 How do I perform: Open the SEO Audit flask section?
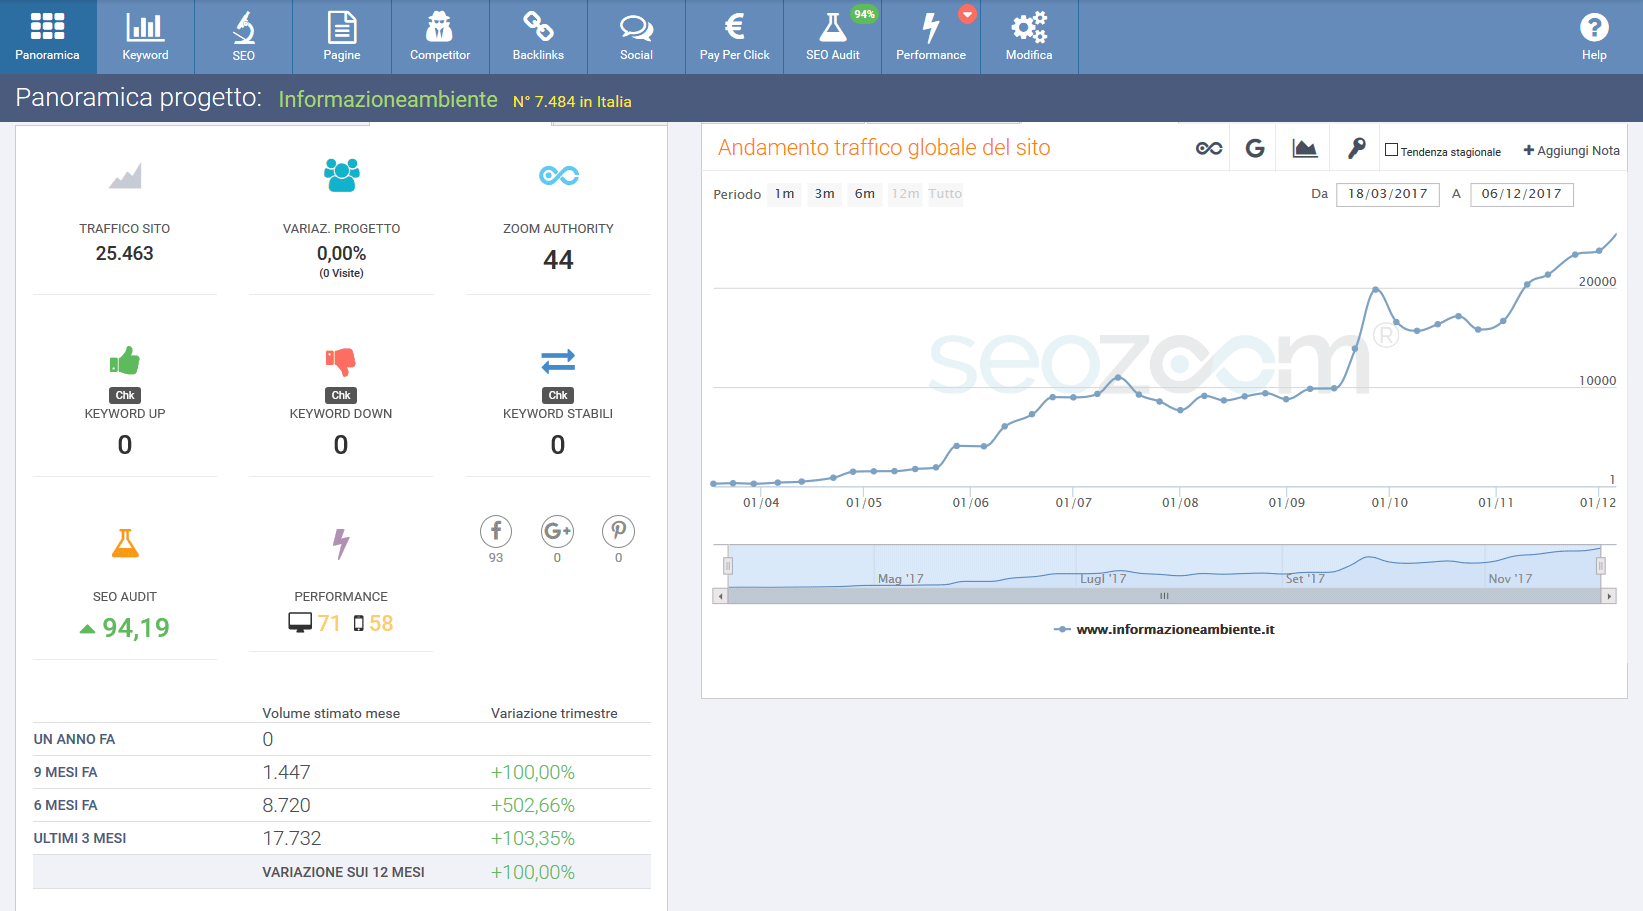(x=833, y=37)
